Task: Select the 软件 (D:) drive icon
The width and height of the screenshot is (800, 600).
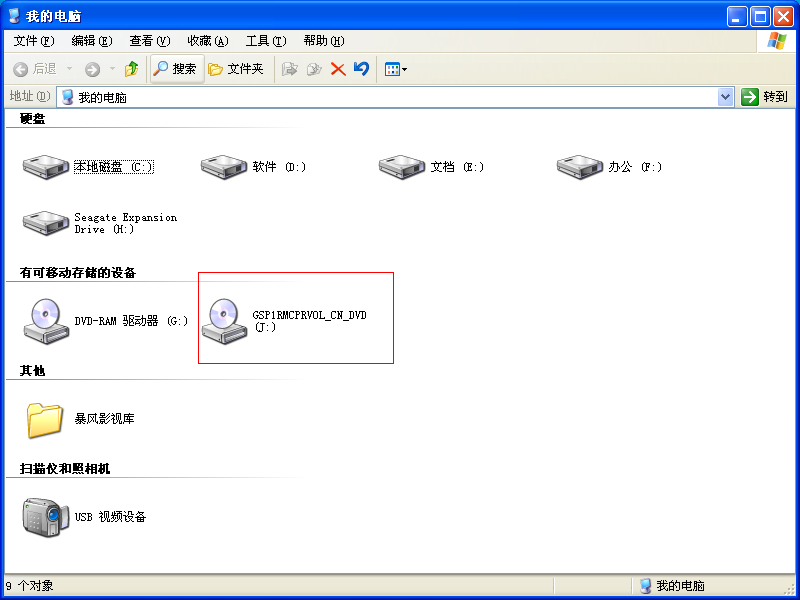Action: (x=223, y=167)
